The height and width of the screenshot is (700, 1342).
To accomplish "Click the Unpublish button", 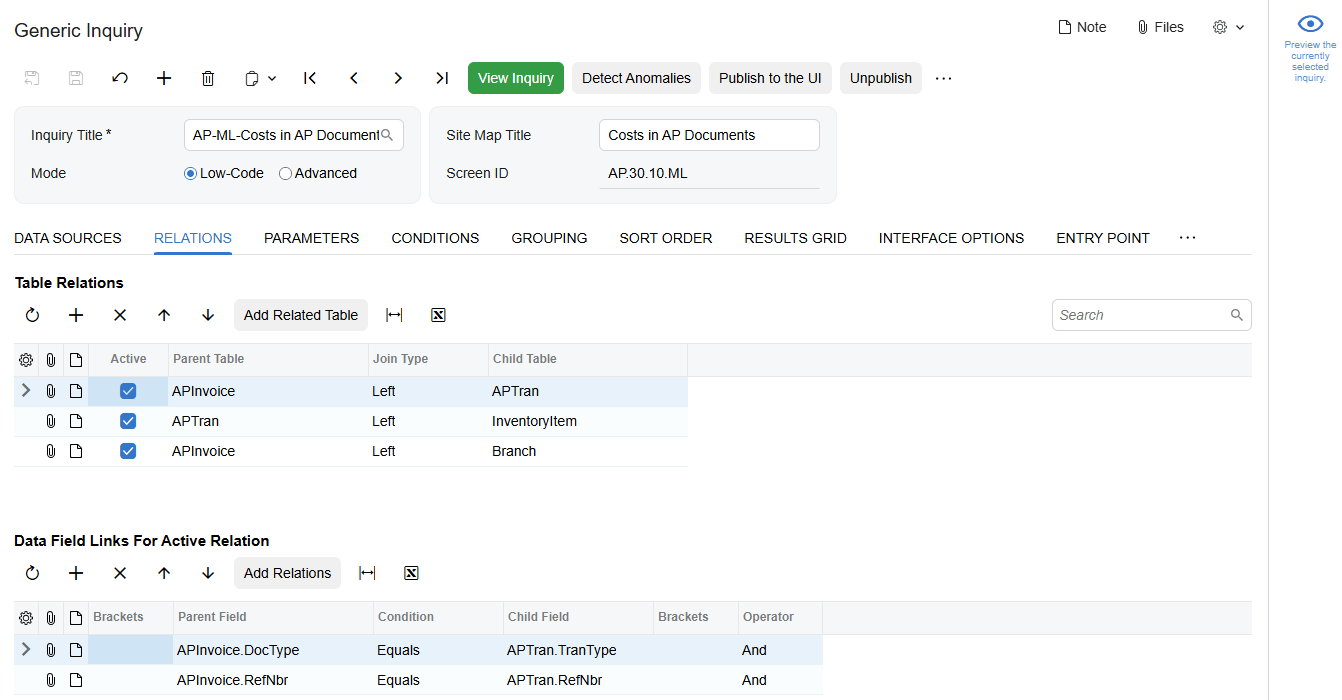I will tap(881, 78).
